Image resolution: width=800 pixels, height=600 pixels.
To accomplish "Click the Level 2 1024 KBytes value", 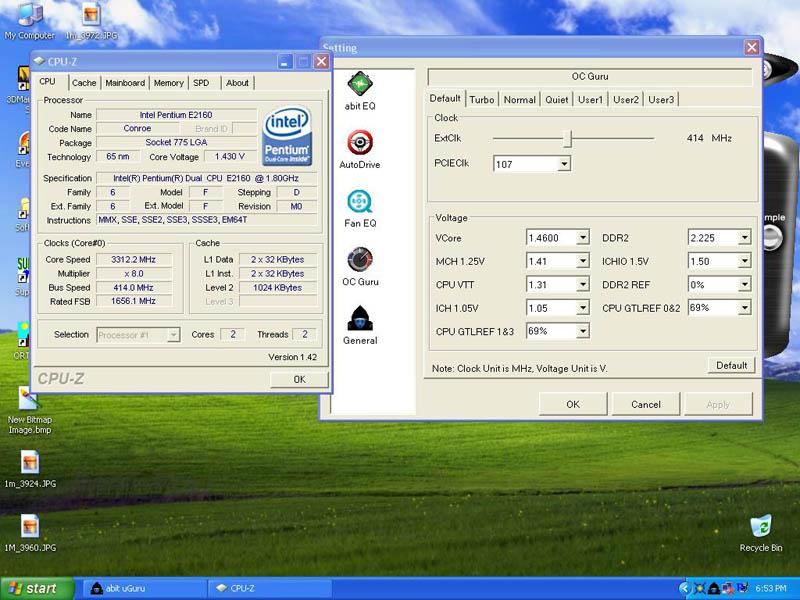I will [x=278, y=287].
